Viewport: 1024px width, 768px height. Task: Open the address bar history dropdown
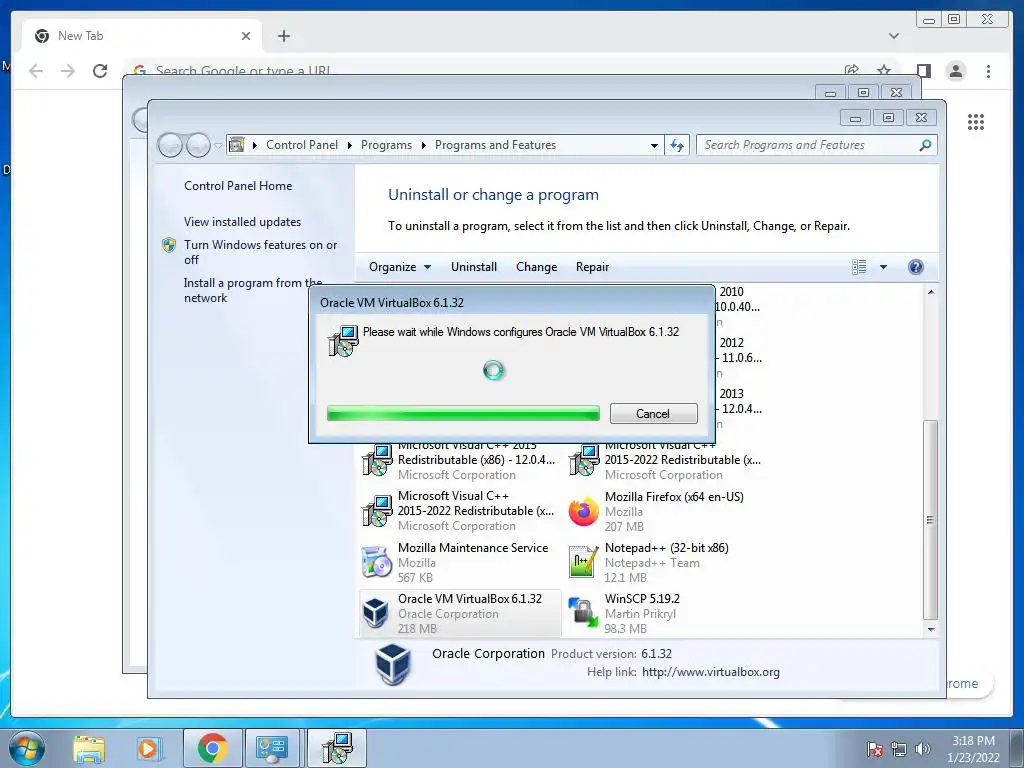[x=654, y=145]
